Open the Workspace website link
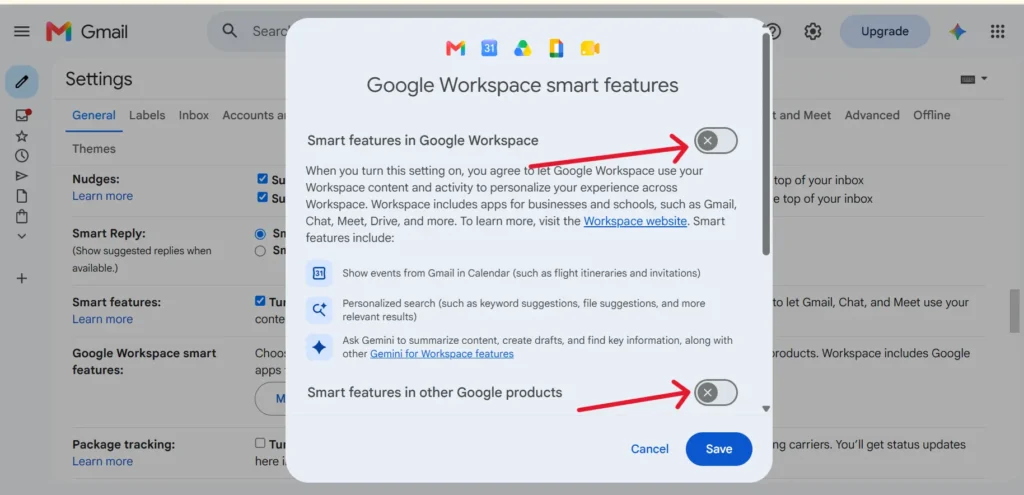The width and height of the screenshot is (1024, 495). (635, 221)
